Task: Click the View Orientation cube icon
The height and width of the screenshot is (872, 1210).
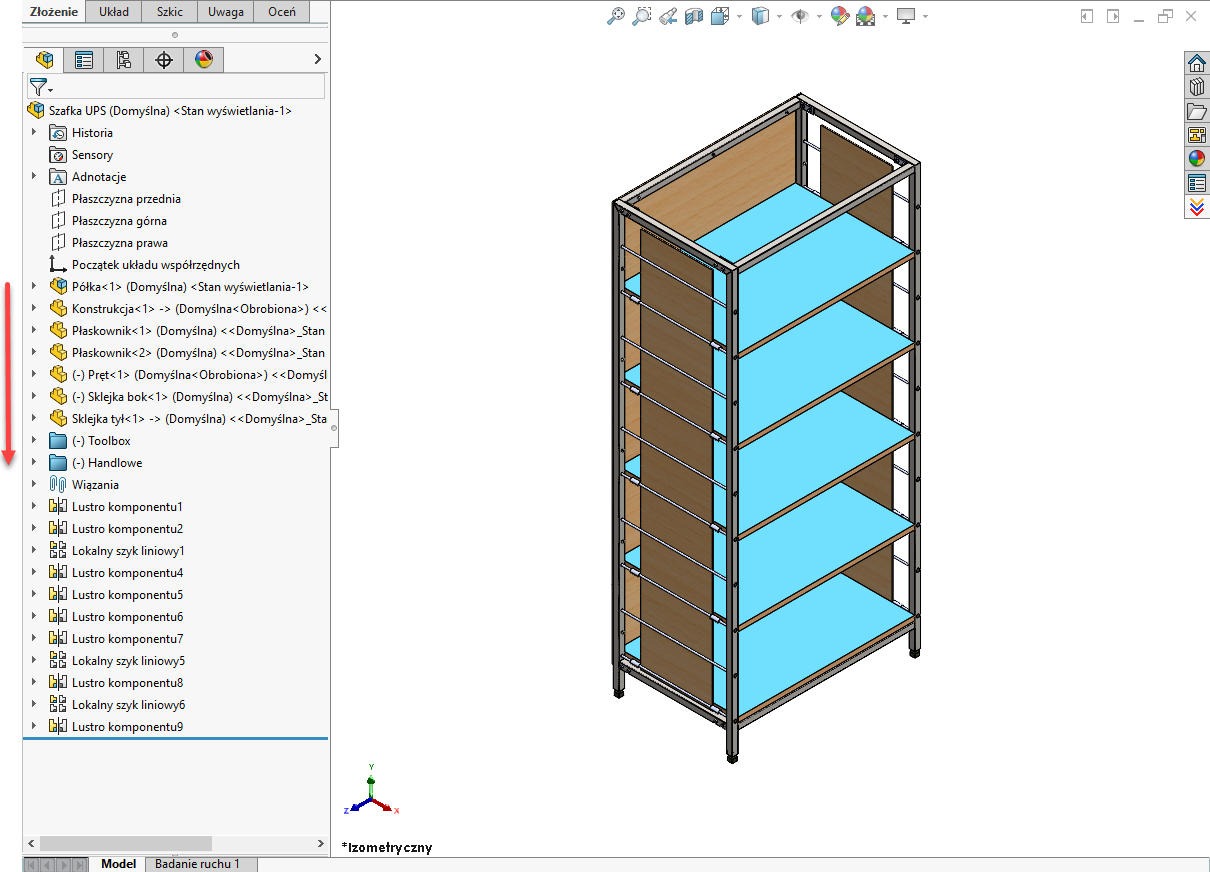Action: click(x=720, y=16)
